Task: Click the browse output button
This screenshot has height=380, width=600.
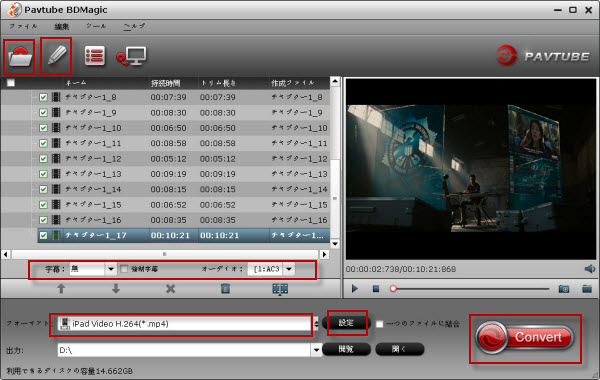Action: [x=346, y=349]
